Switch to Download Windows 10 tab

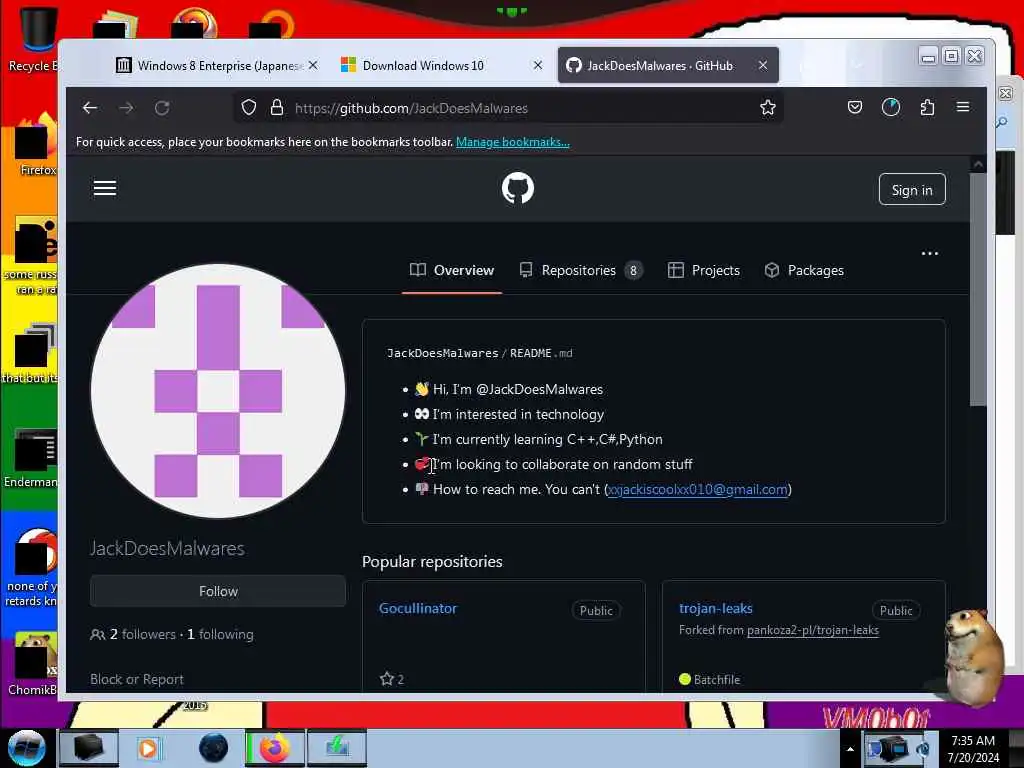[x=423, y=65]
